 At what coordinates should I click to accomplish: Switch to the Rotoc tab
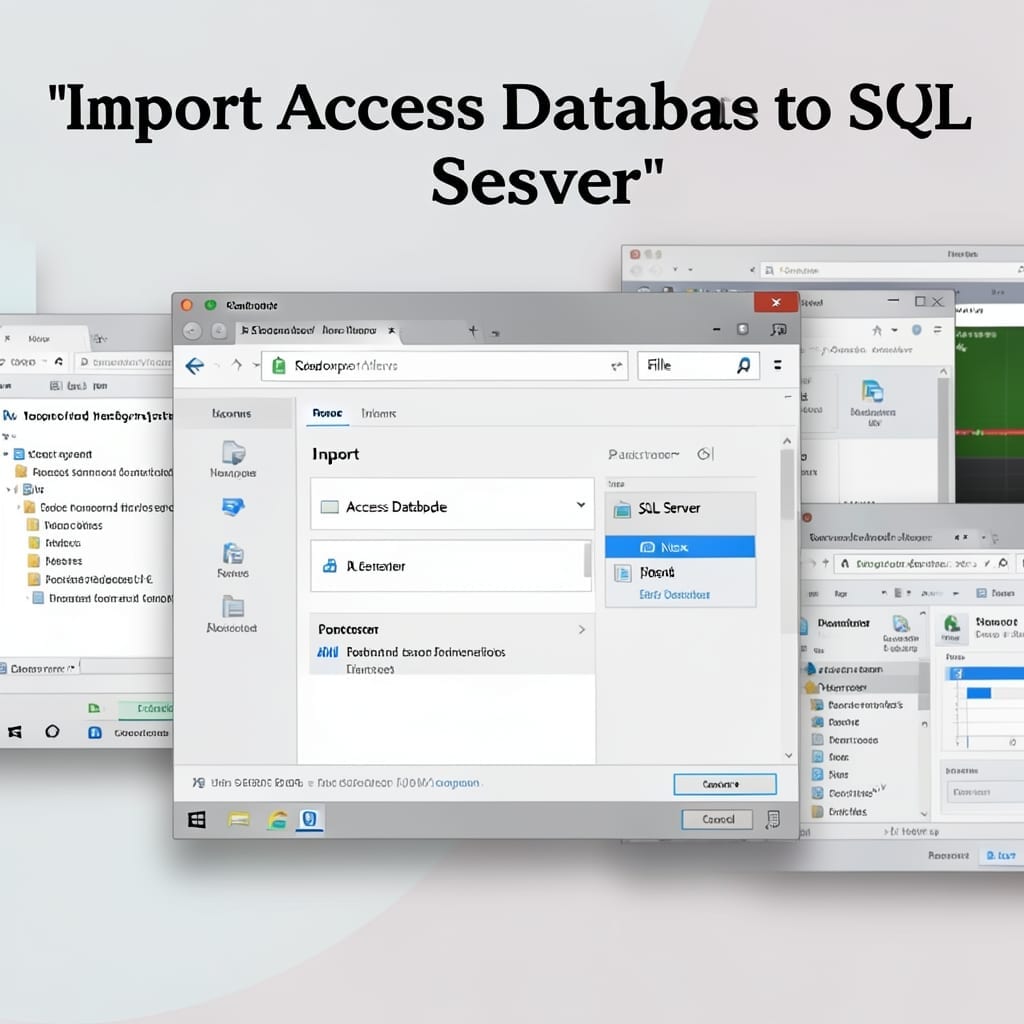pos(327,413)
